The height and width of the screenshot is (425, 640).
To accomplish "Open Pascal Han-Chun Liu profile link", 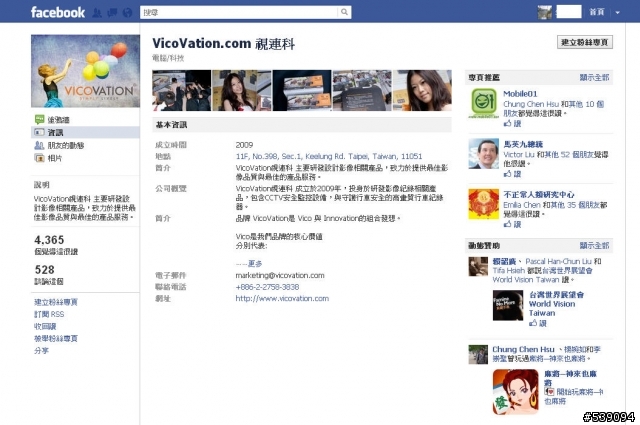I will [x=558, y=261].
